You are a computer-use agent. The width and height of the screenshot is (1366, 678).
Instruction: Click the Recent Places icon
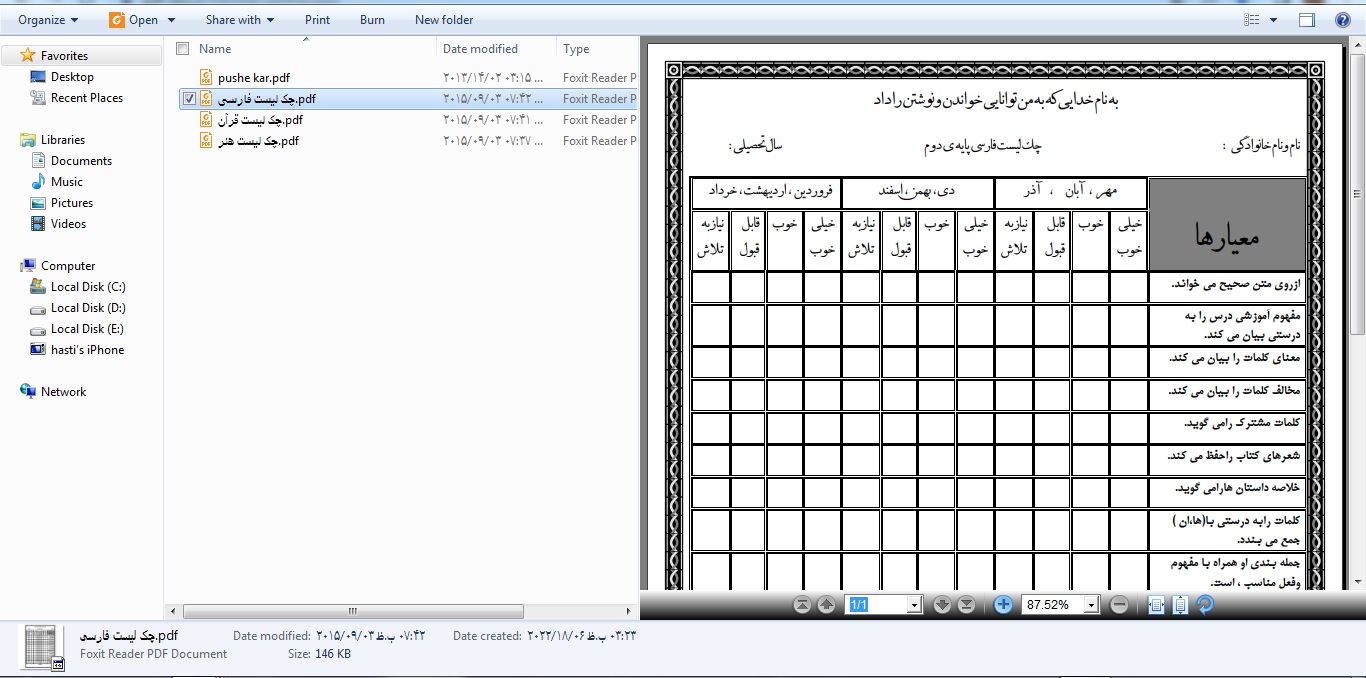39,98
